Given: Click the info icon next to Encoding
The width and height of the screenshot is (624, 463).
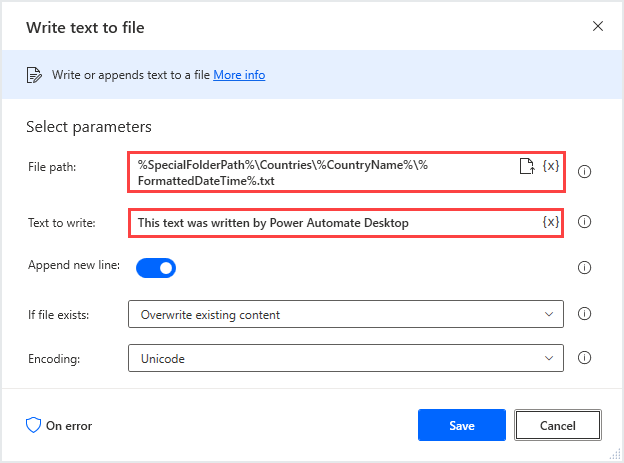Looking at the screenshot, I should (585, 357).
